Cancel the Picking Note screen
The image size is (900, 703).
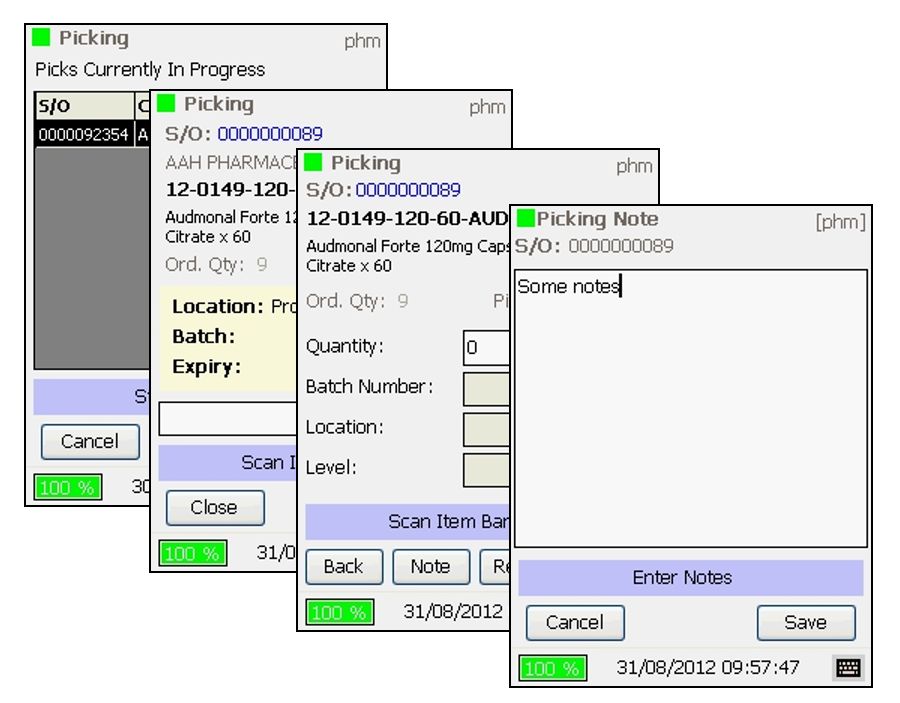coord(575,622)
